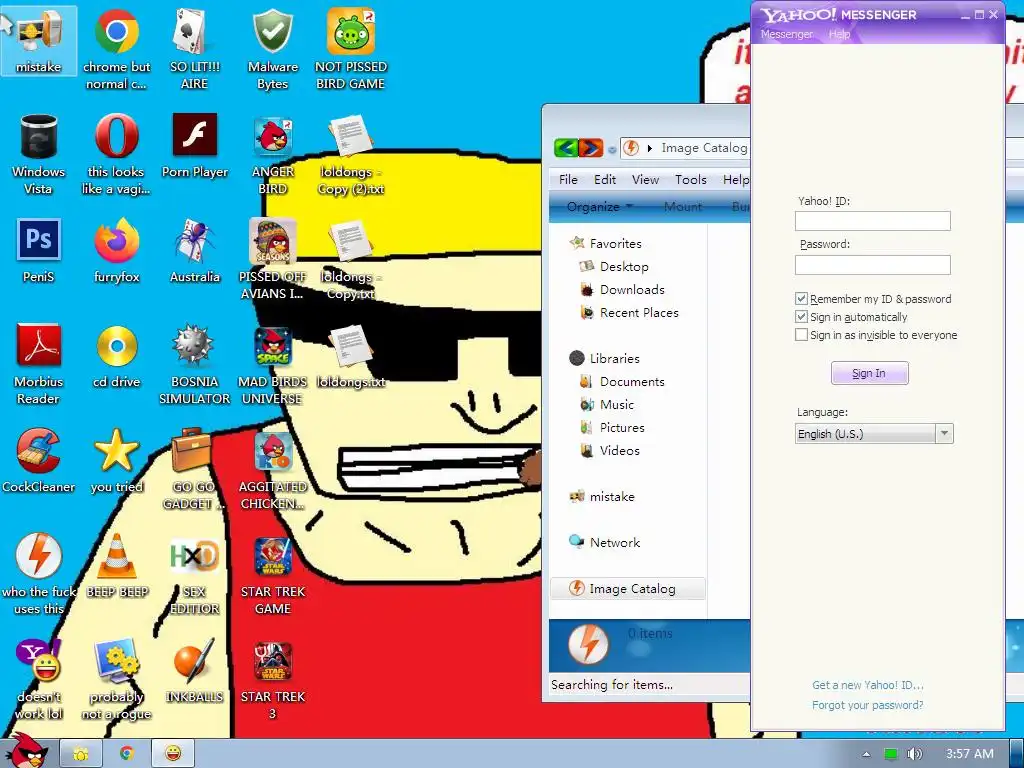
Task: Open the 'Windows Vista' recycle bin icon
Action: [x=39, y=154]
